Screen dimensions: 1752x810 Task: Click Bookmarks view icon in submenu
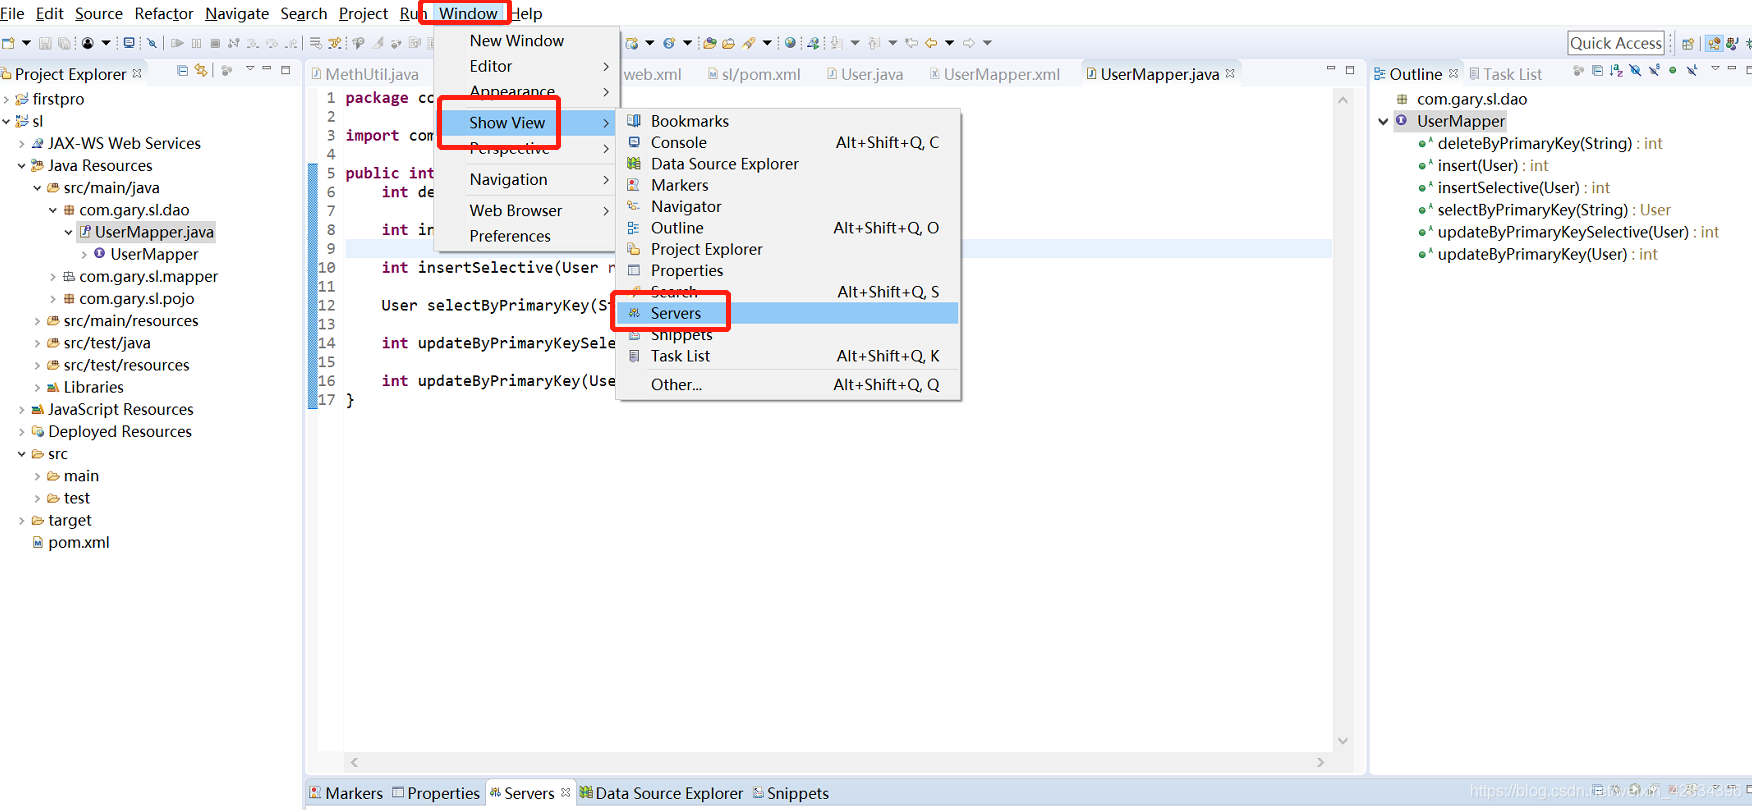[x=634, y=121]
